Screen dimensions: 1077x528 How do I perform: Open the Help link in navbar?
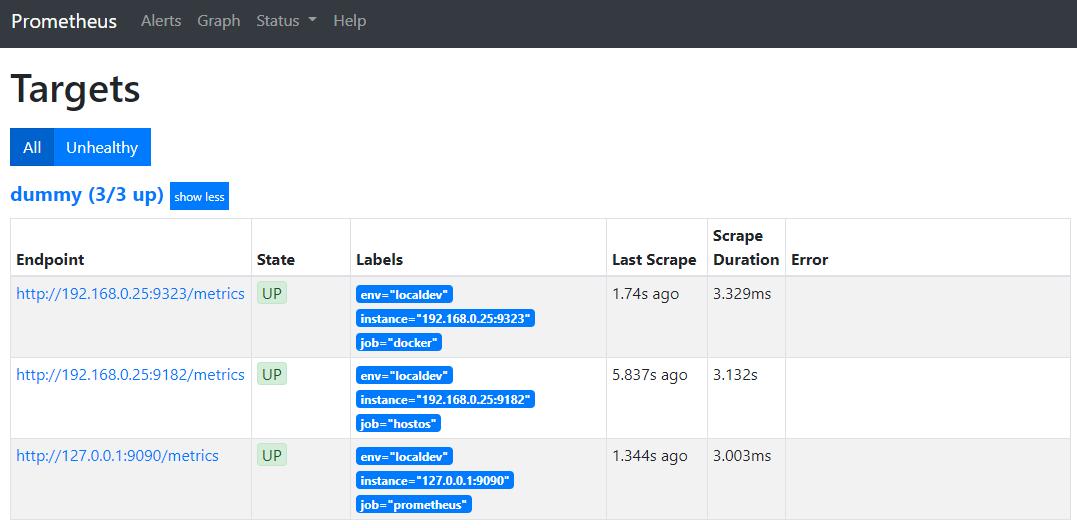pyautogui.click(x=350, y=21)
